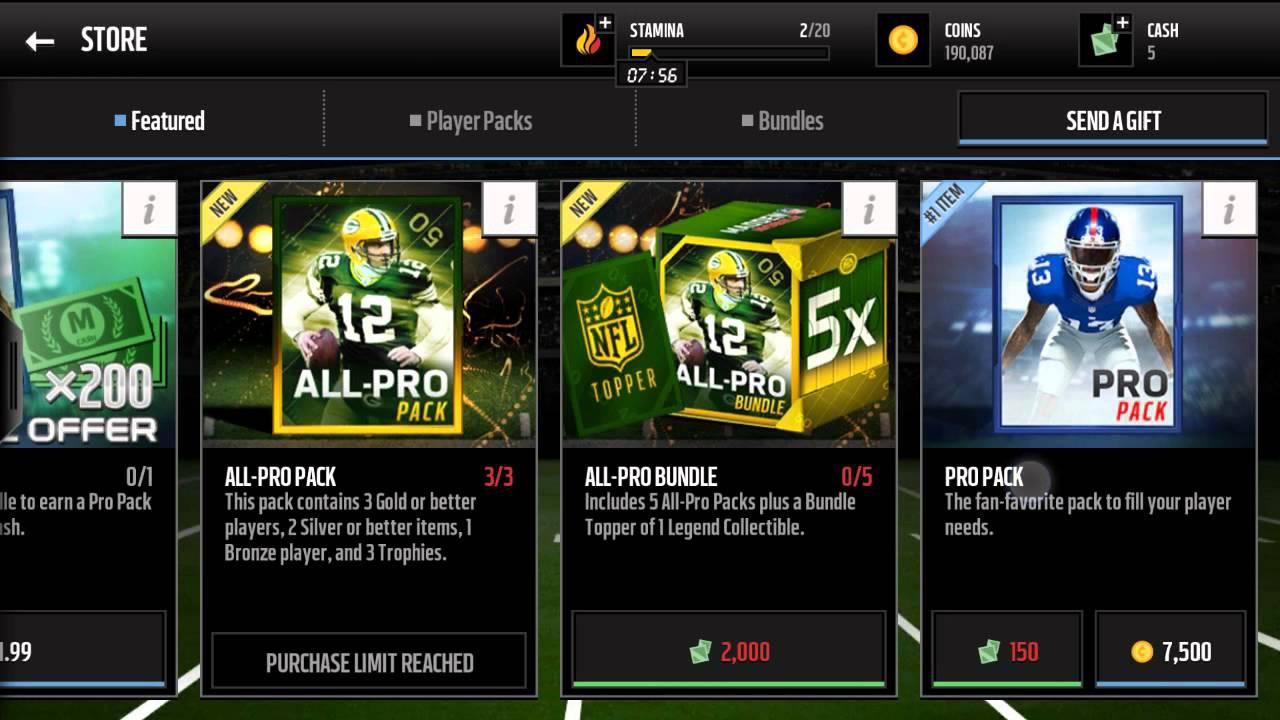Add cash via the green cash icon

tap(1106, 40)
